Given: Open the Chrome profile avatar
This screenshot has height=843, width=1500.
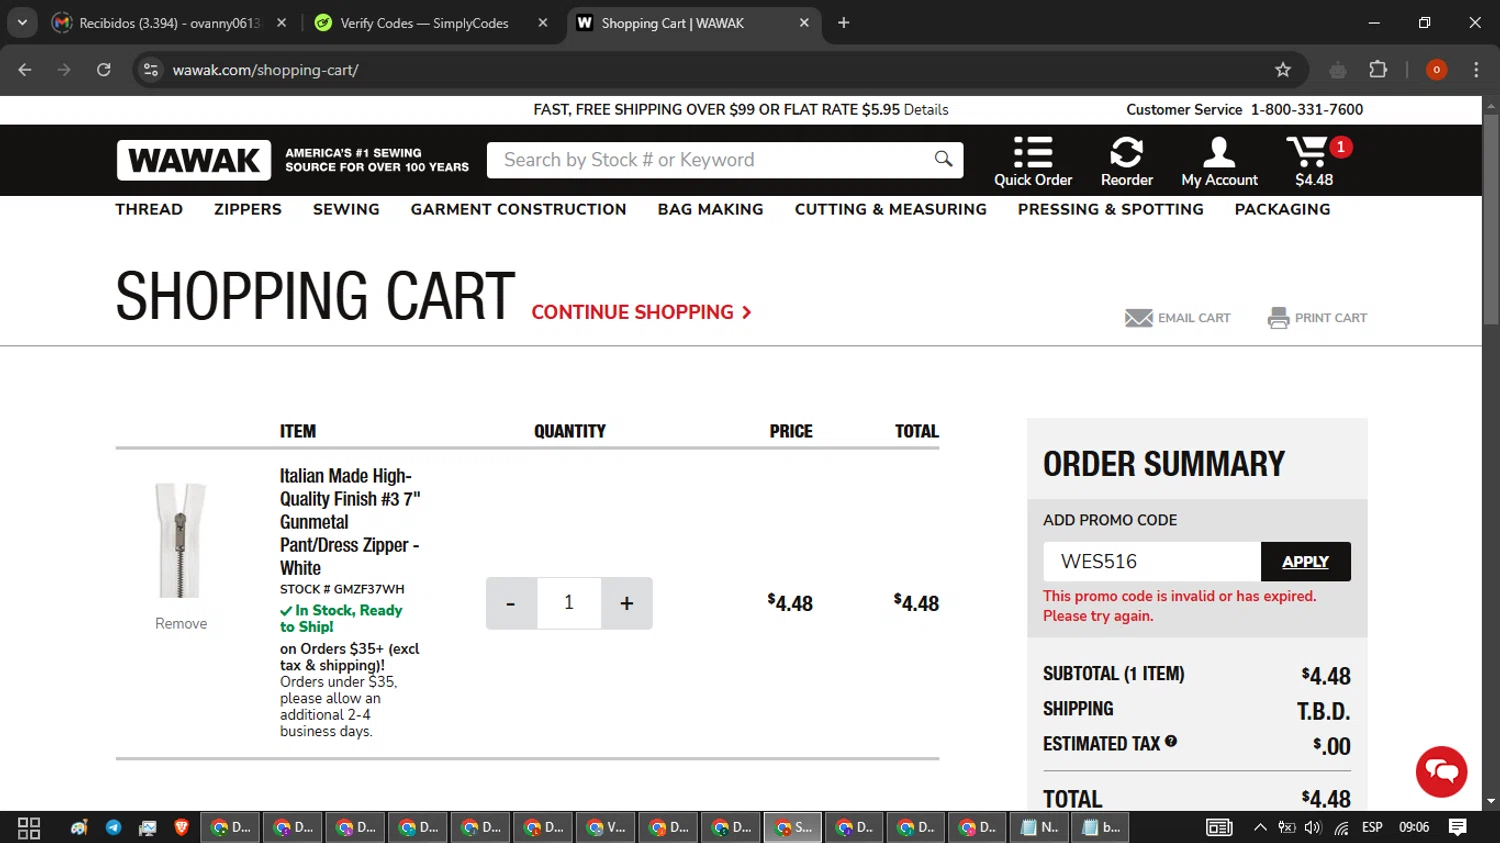Looking at the screenshot, I should coord(1436,69).
